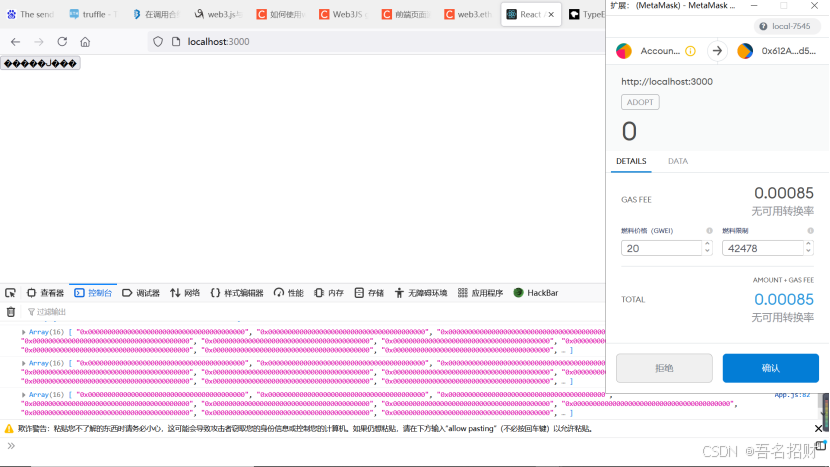The image size is (830, 467).
Task: Open the Memory (内存) devtools panel
Action: pyautogui.click(x=329, y=293)
